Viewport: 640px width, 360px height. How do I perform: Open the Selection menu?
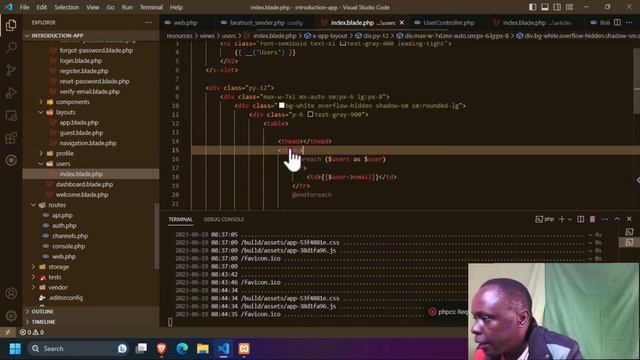[x=67, y=7]
